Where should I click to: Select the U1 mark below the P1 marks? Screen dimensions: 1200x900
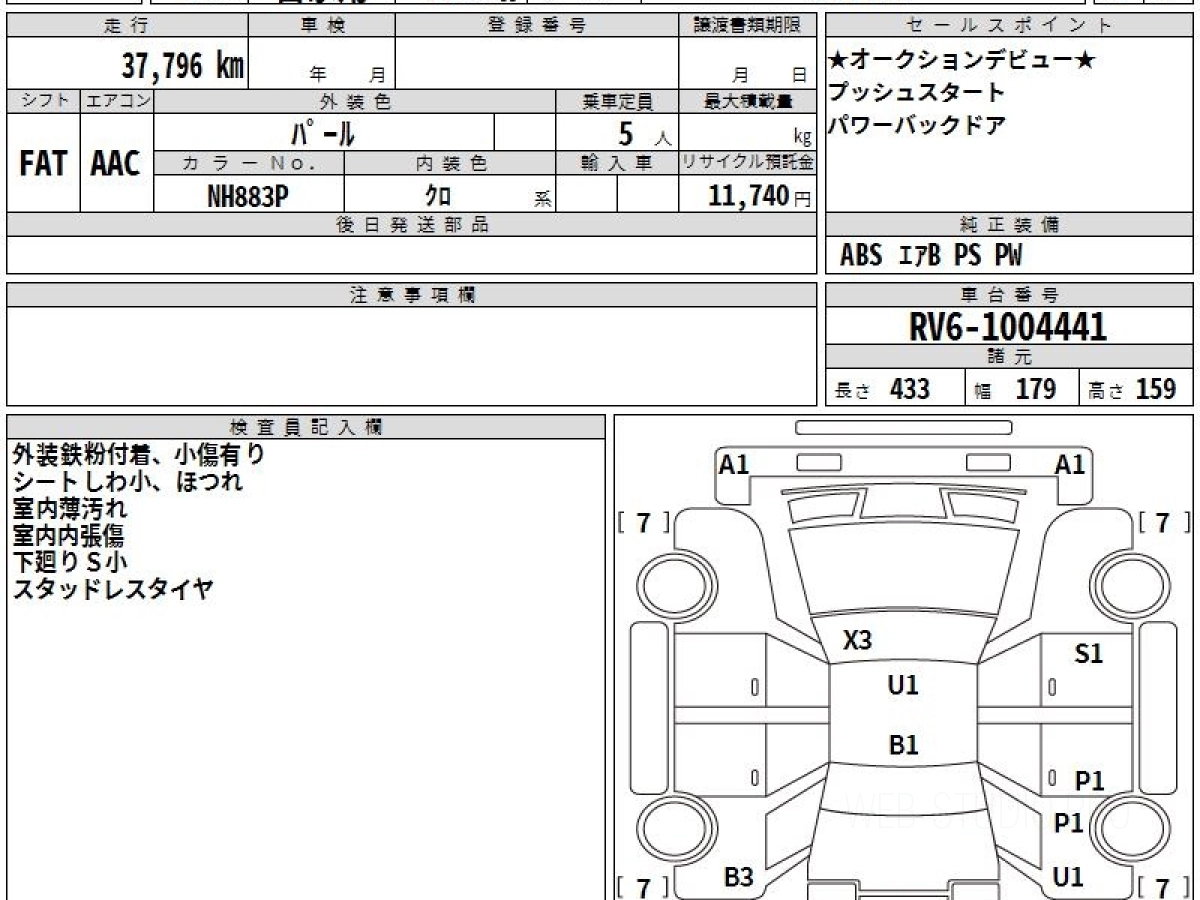pyautogui.click(x=1069, y=877)
